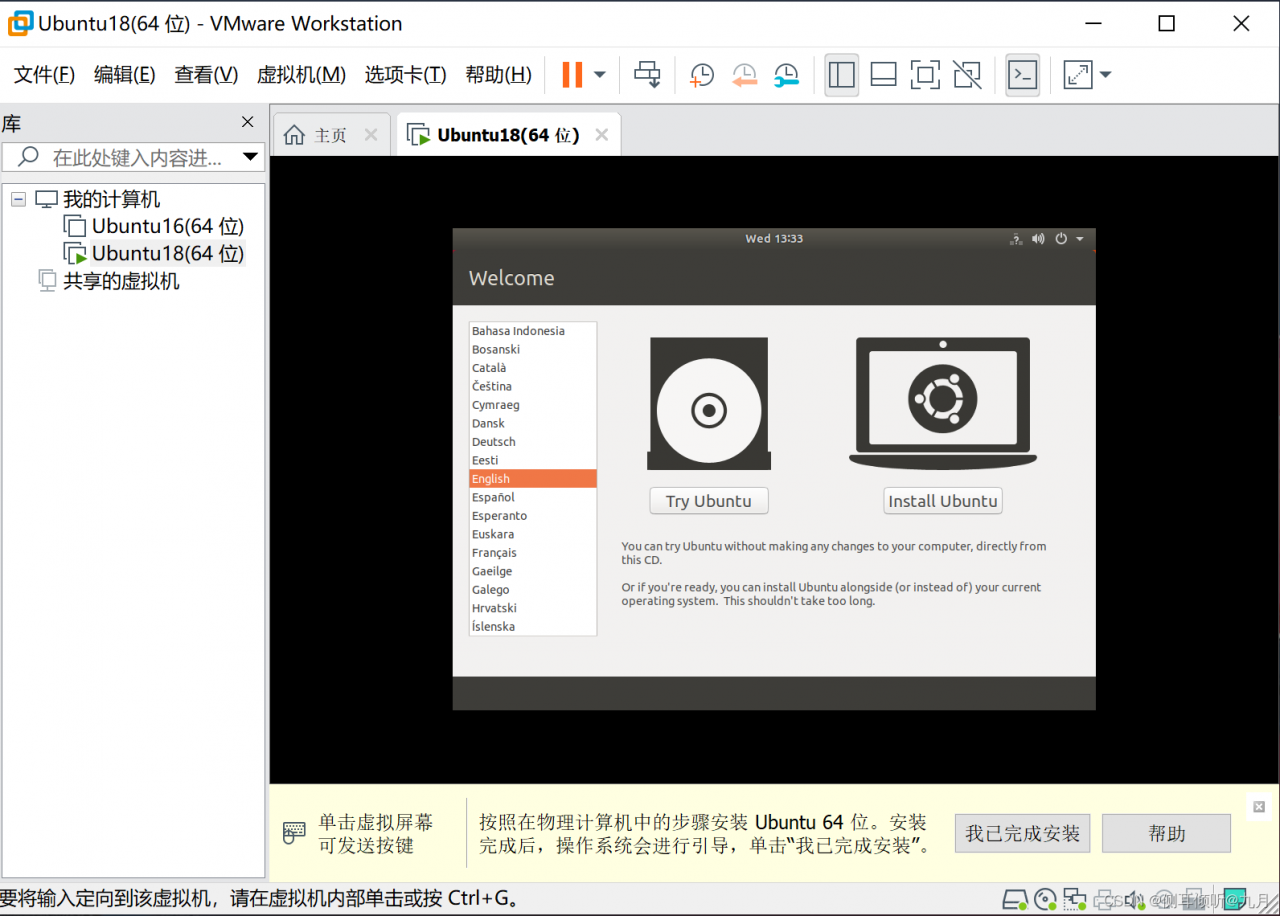Choose Español from the language list
Viewport: 1280px width, 916px height.
533,497
